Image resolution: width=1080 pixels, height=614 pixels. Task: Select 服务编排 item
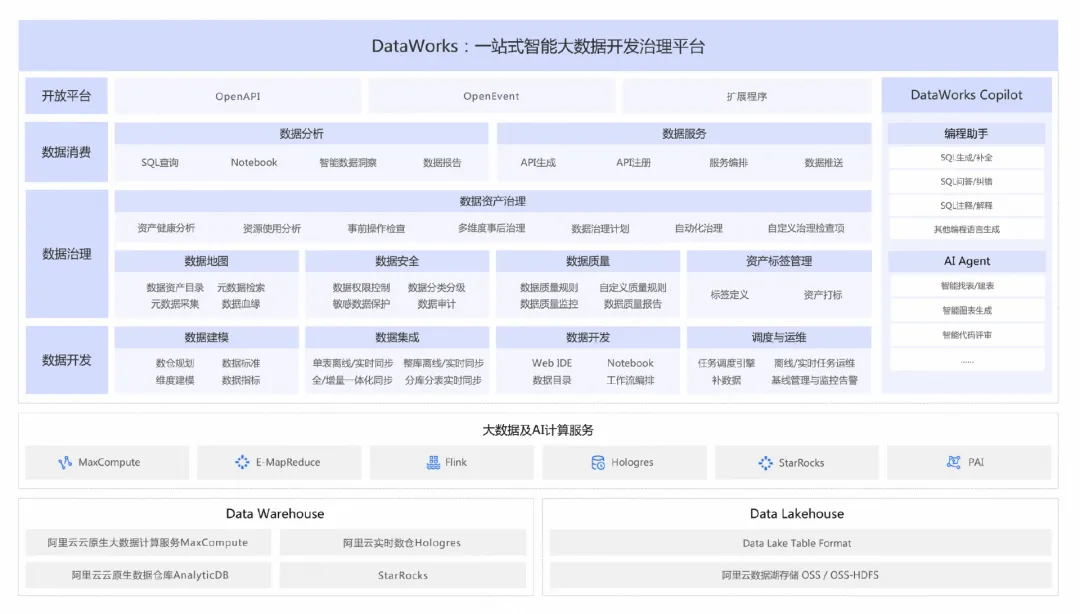point(728,163)
